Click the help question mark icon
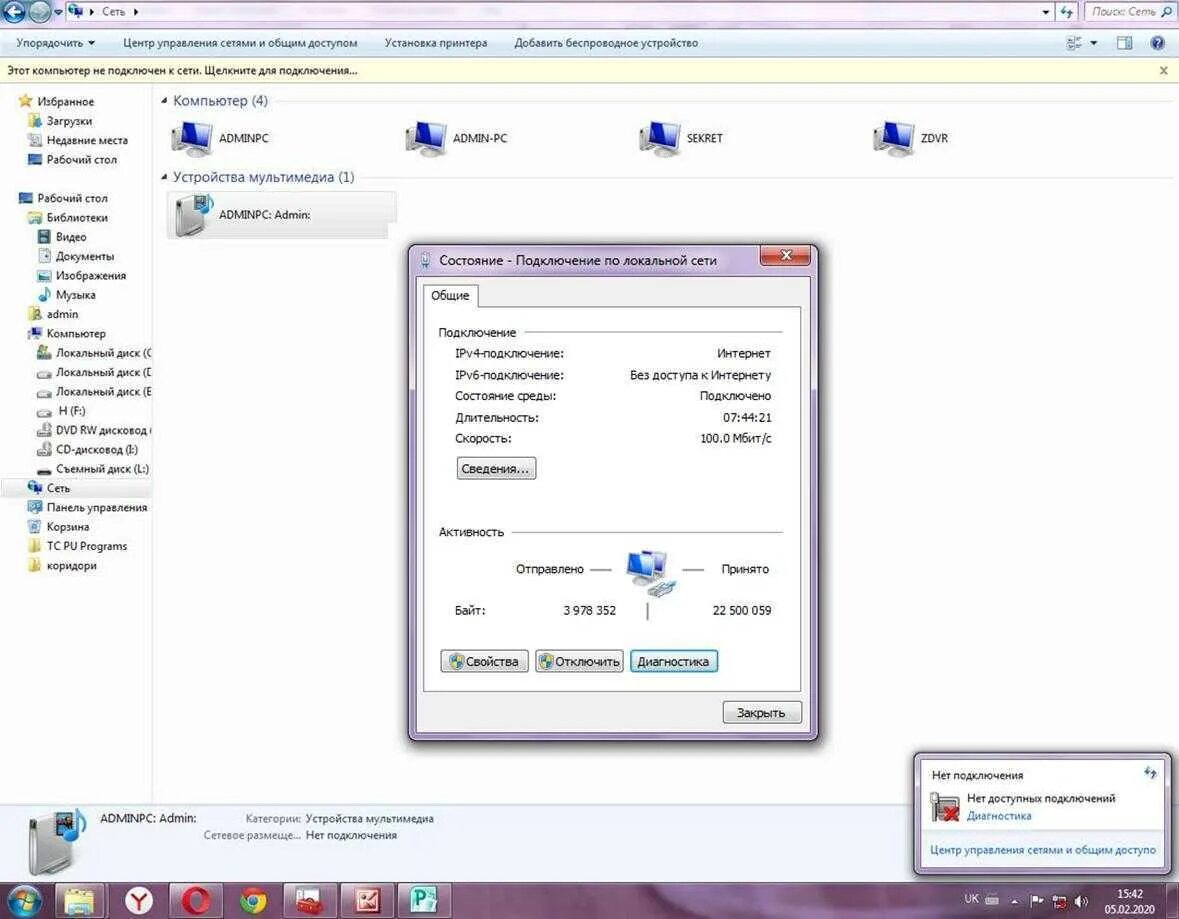This screenshot has height=919, width=1179. [x=1158, y=43]
